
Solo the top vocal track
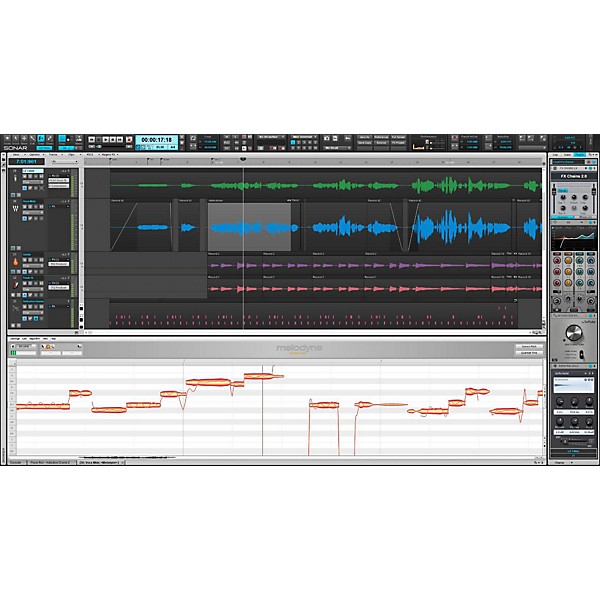(x=30, y=176)
